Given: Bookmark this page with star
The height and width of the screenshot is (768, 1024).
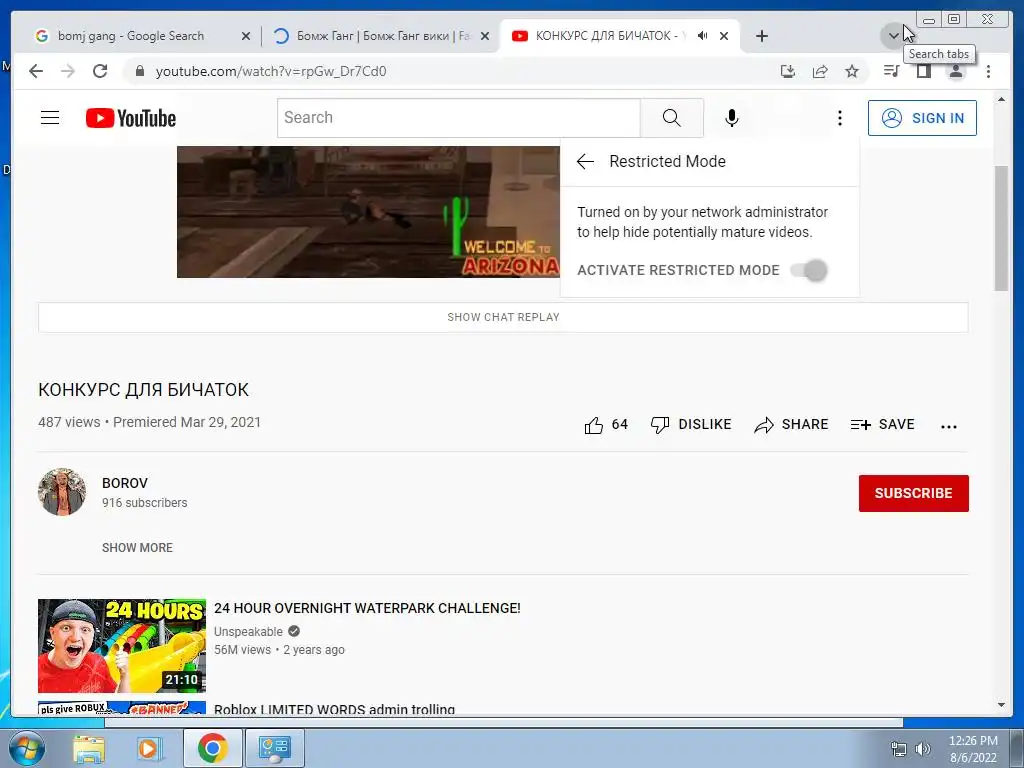Looking at the screenshot, I should click(x=852, y=71).
